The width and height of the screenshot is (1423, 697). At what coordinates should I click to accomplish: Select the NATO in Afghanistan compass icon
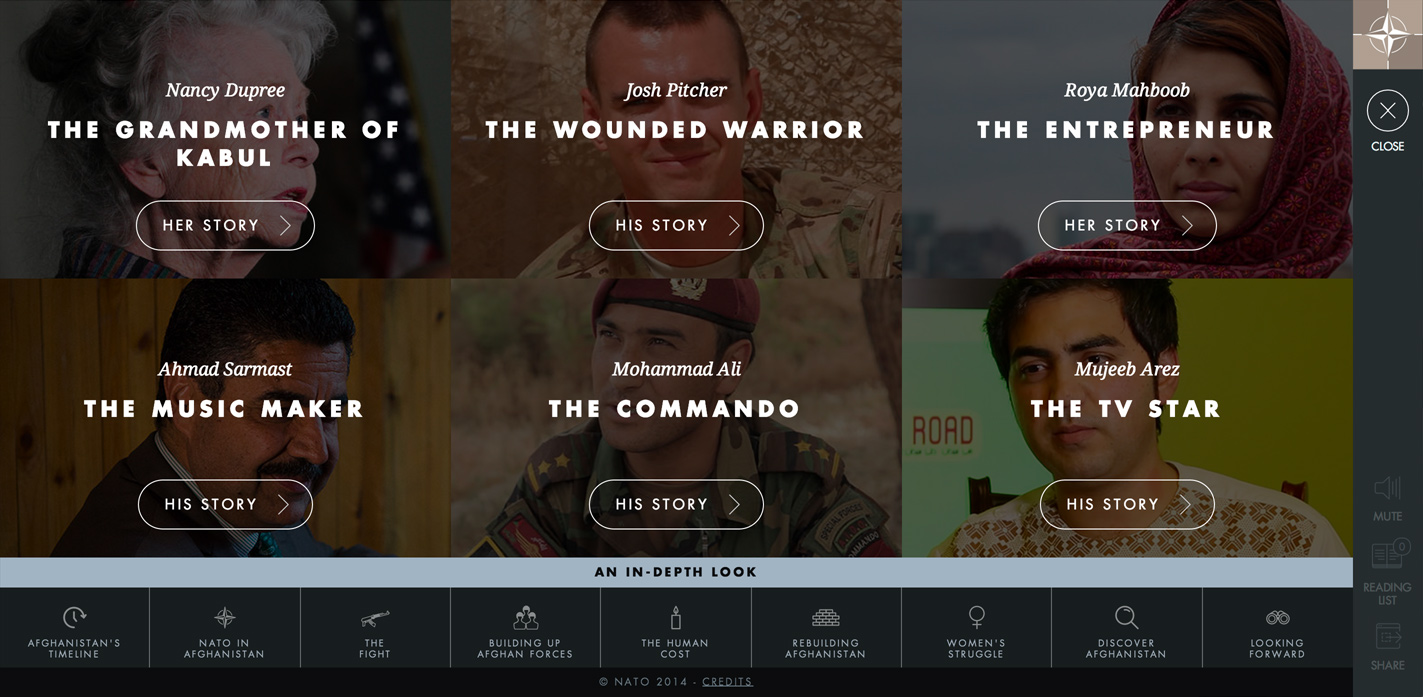225,617
